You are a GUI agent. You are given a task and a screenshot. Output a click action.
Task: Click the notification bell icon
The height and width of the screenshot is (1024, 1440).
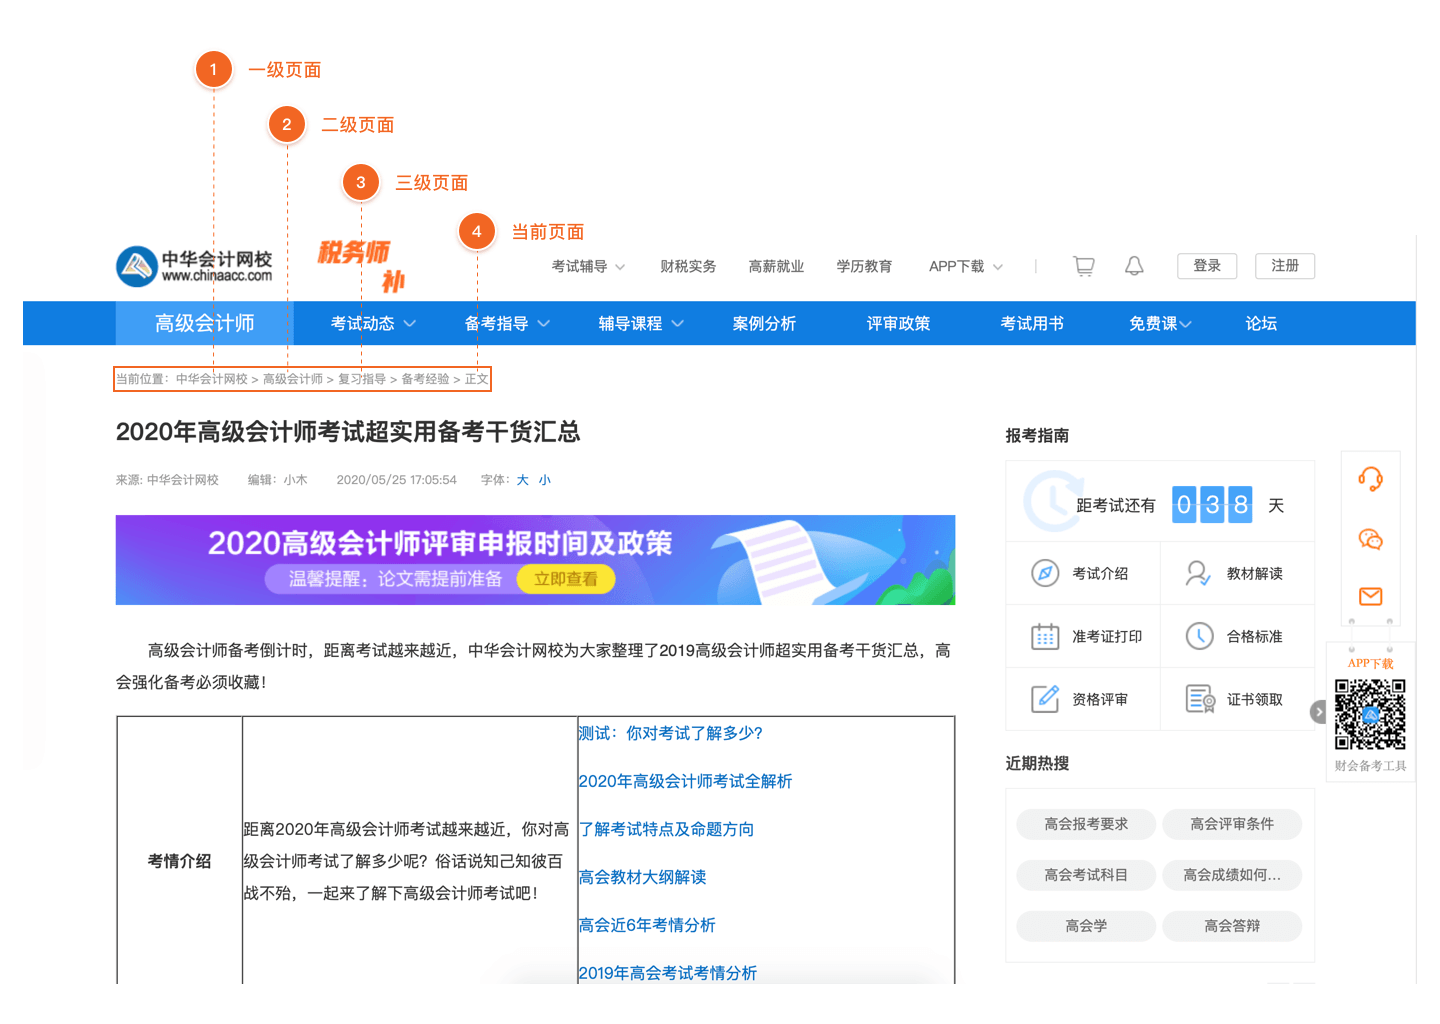[x=1134, y=266]
